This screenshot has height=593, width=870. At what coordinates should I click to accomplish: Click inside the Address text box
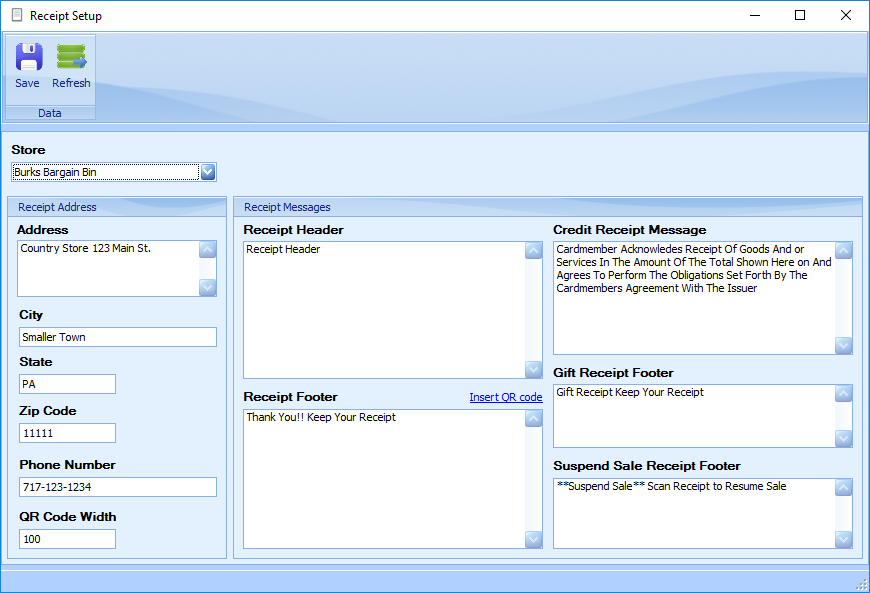tap(108, 268)
